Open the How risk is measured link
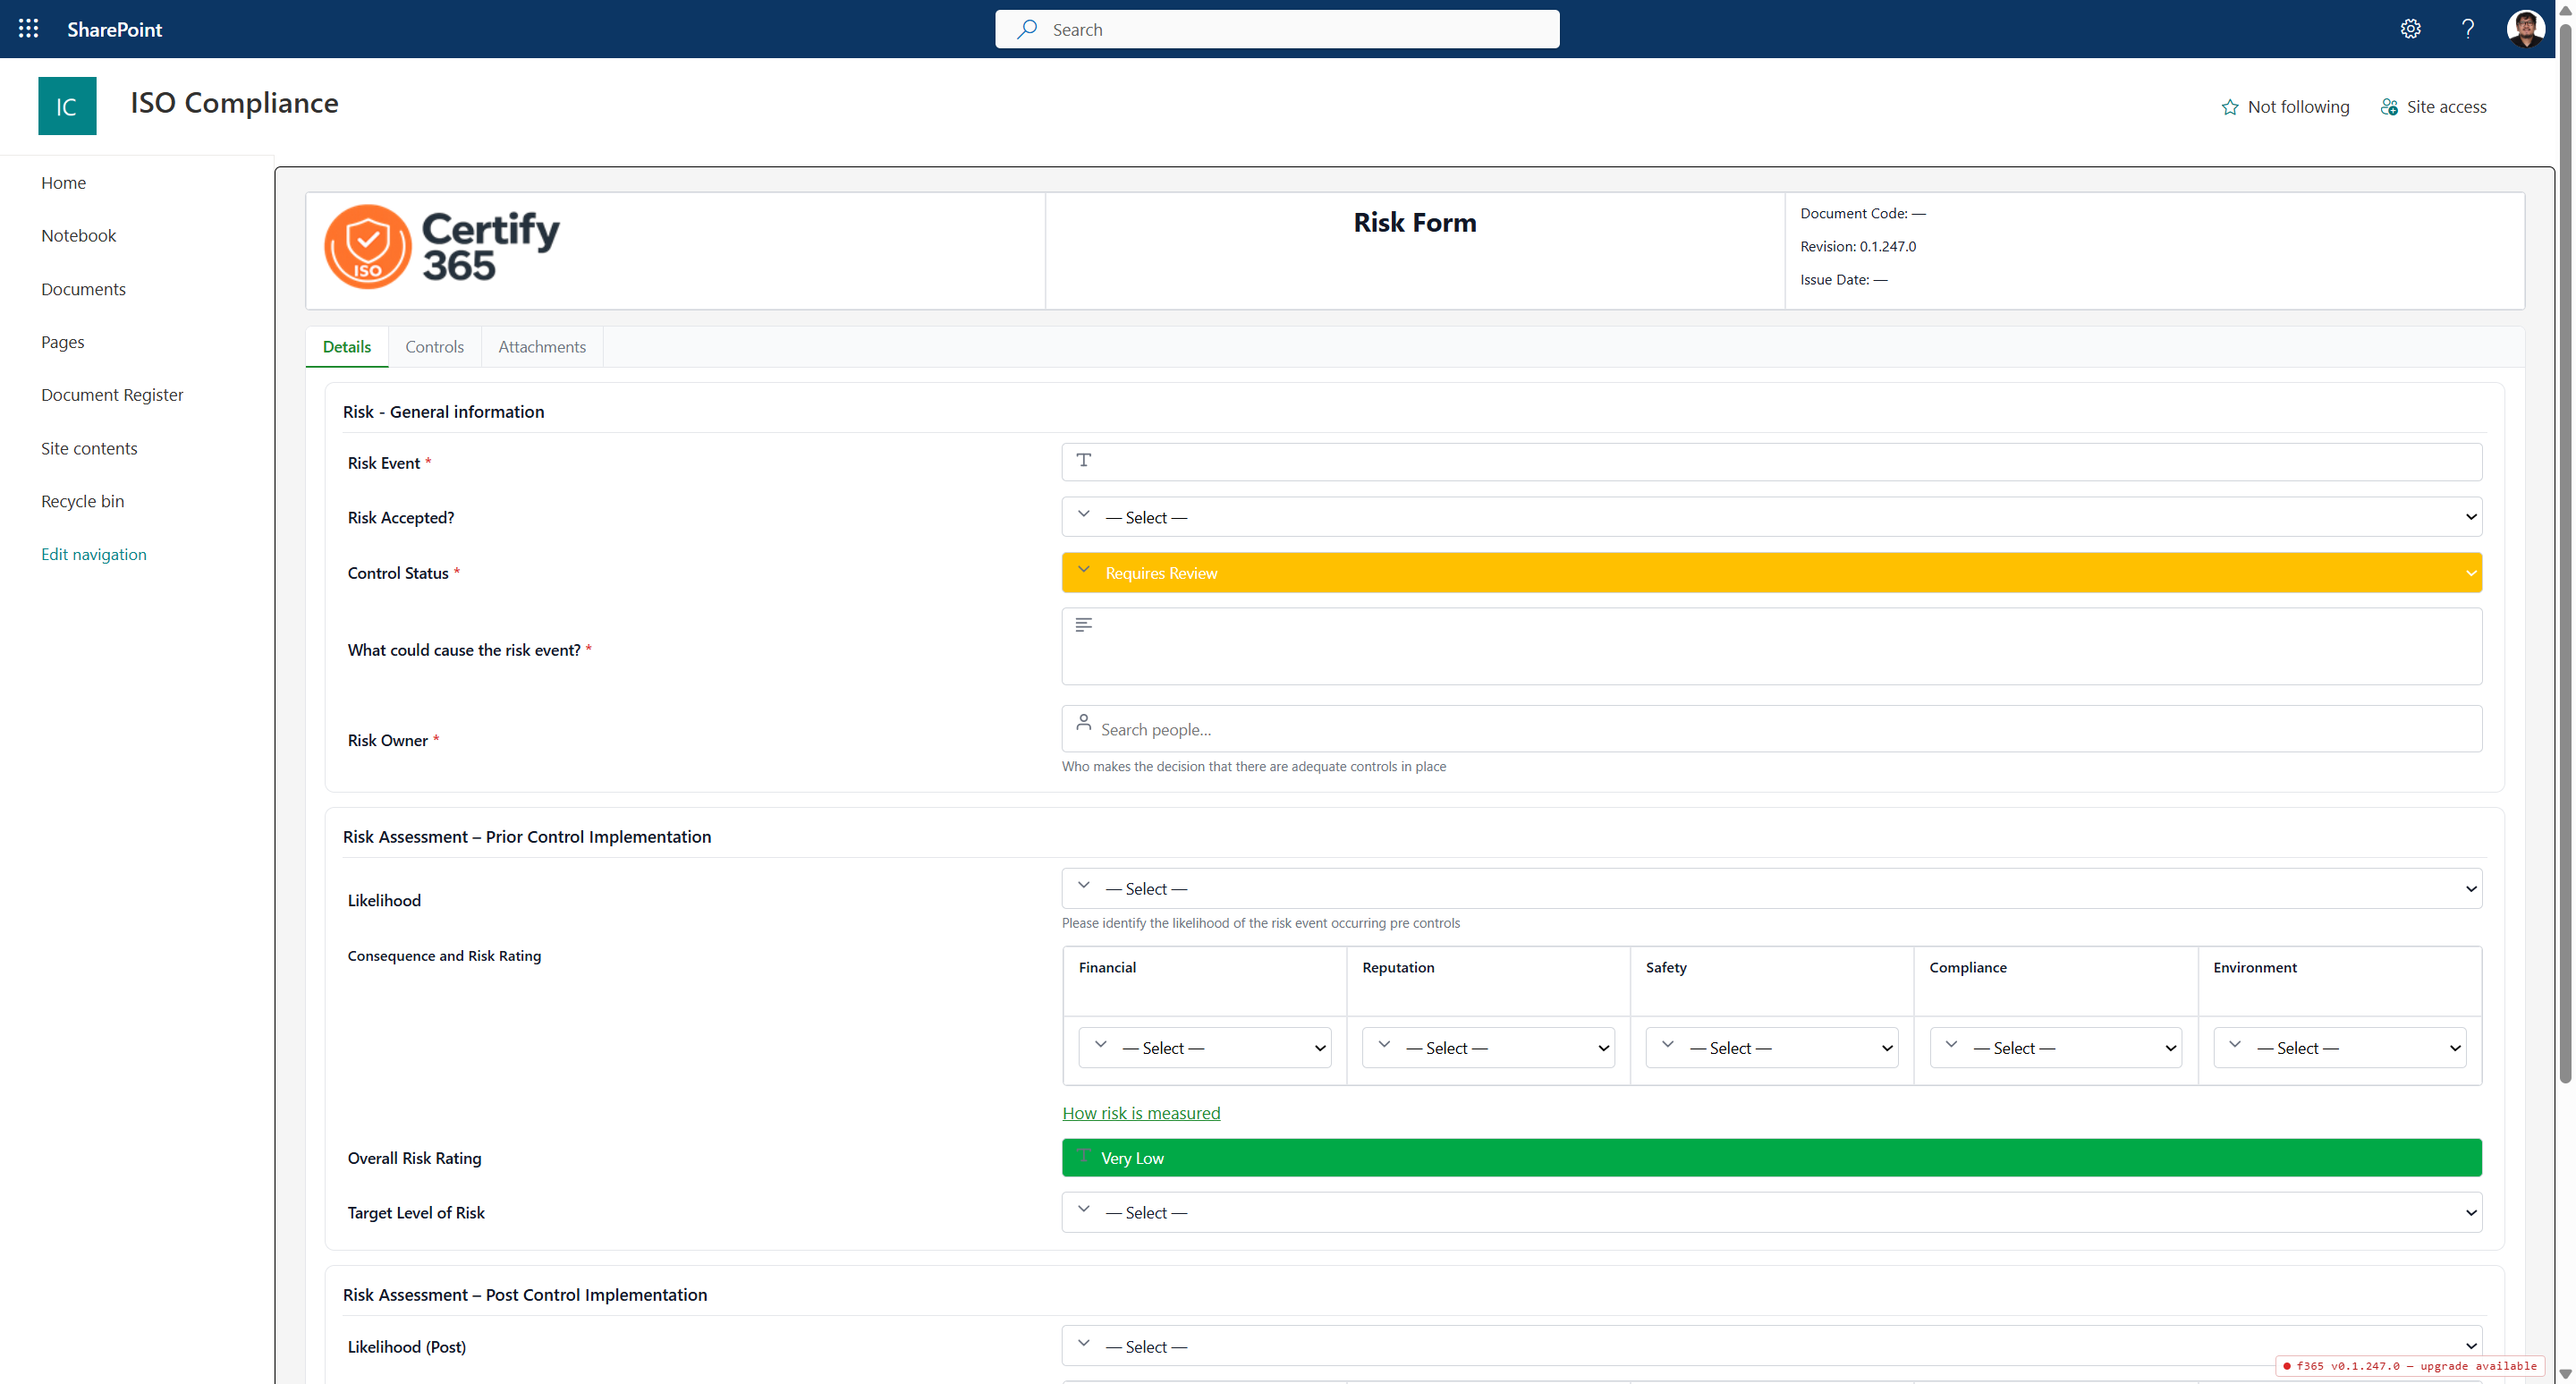2576x1384 pixels. [1141, 1113]
